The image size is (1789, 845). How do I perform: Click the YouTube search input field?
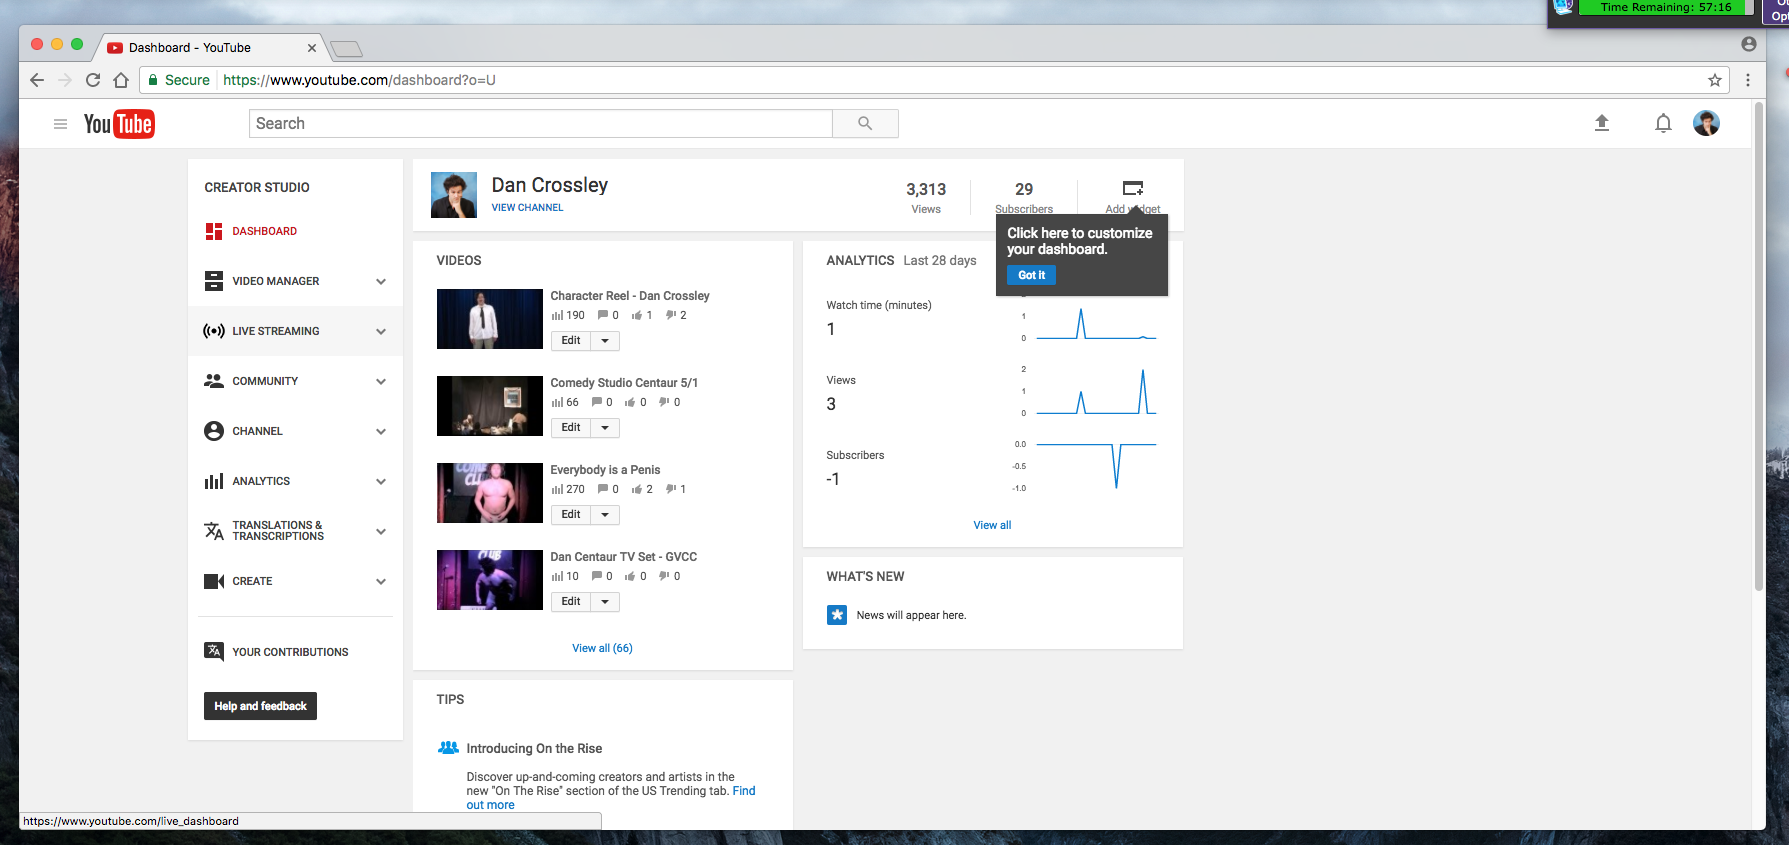click(540, 123)
